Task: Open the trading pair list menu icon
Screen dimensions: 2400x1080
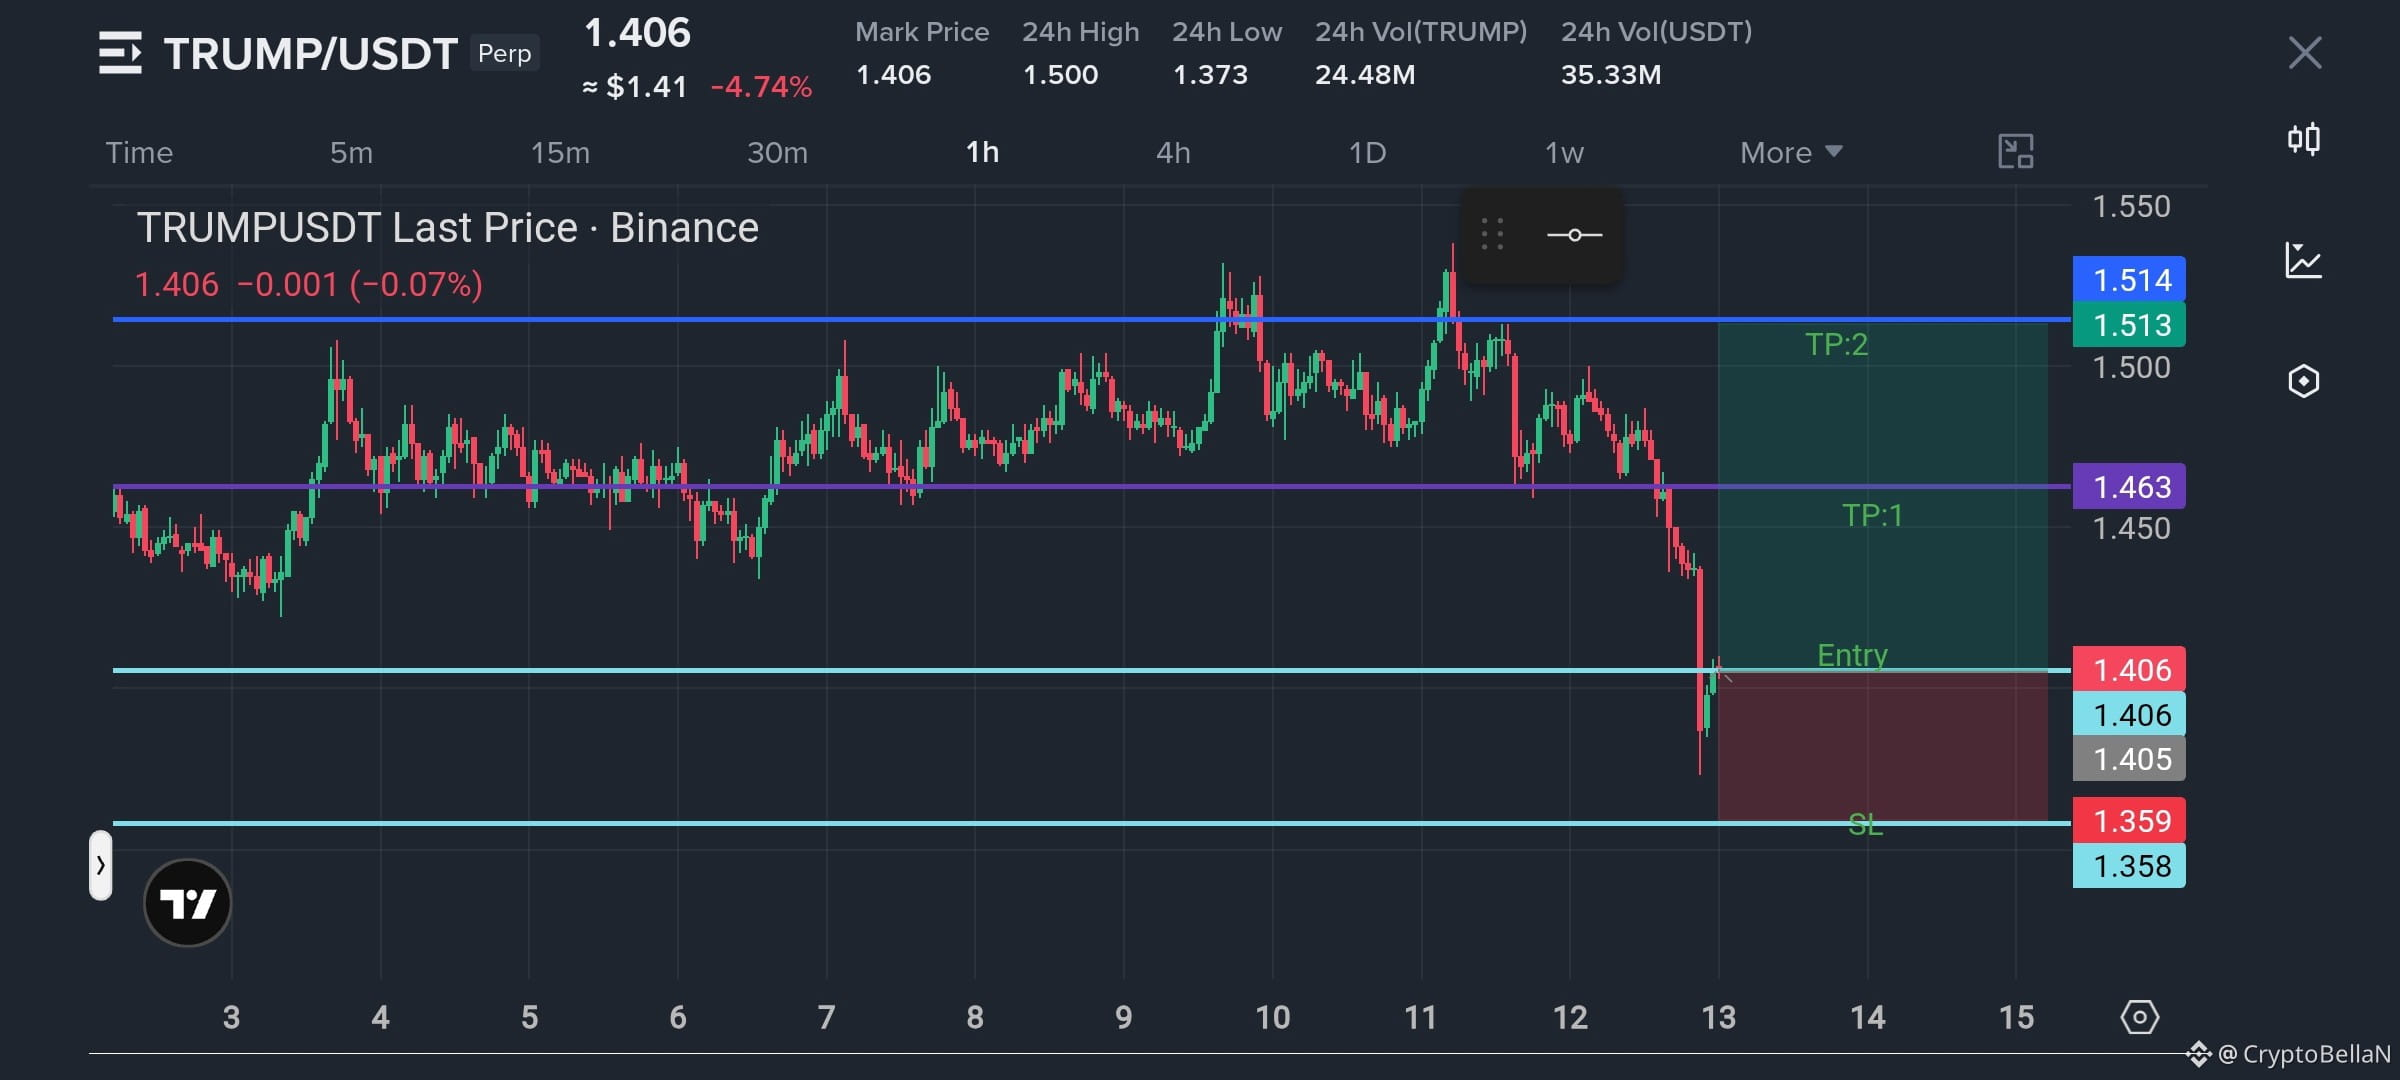Action: 120,53
